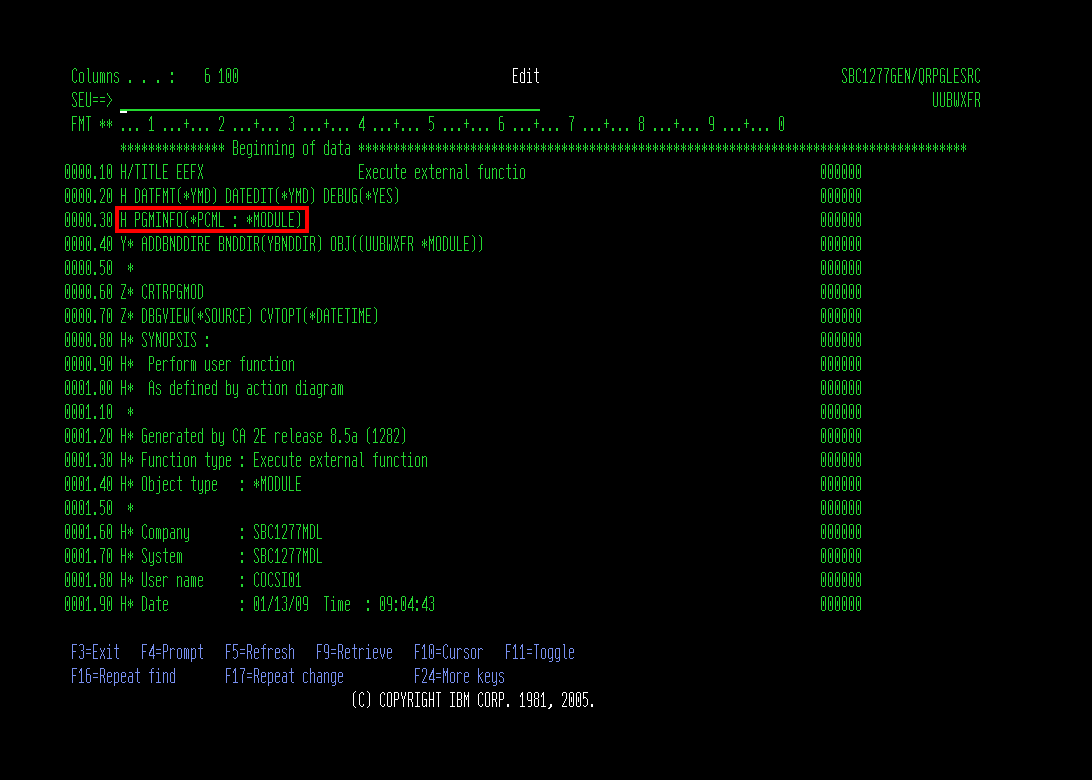Click sequence number 0001.20 field
The height and width of the screenshot is (780, 1092).
point(88,437)
